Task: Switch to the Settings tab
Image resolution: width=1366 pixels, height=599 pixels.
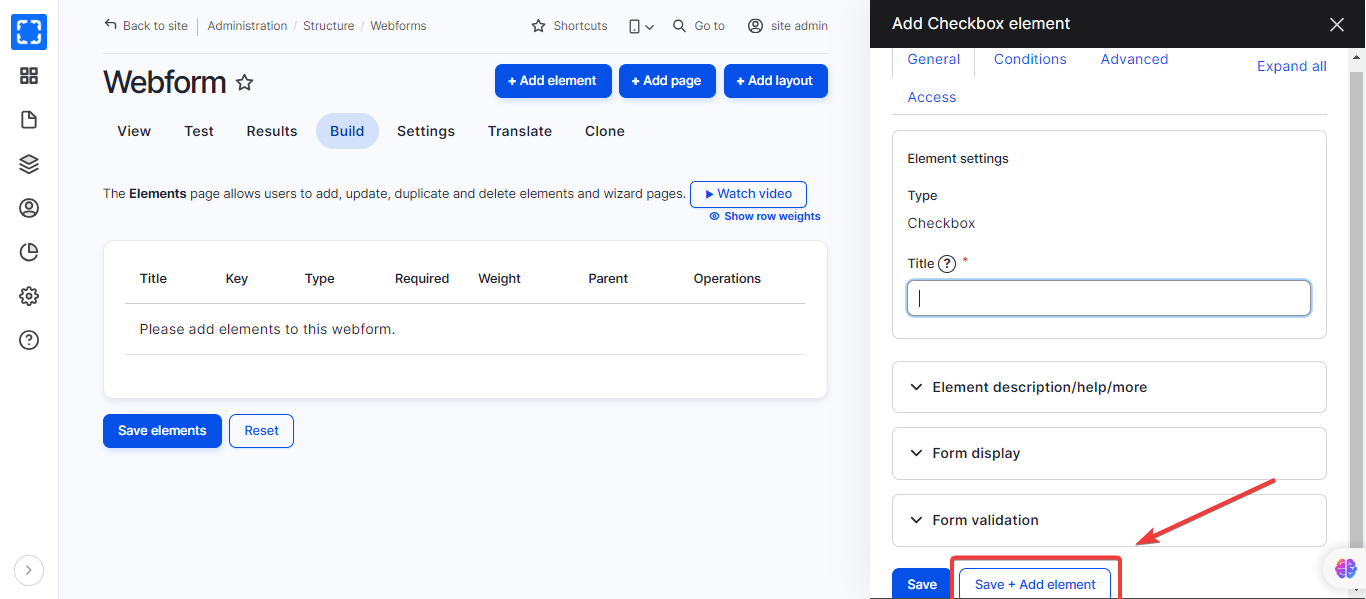Action: pos(426,131)
